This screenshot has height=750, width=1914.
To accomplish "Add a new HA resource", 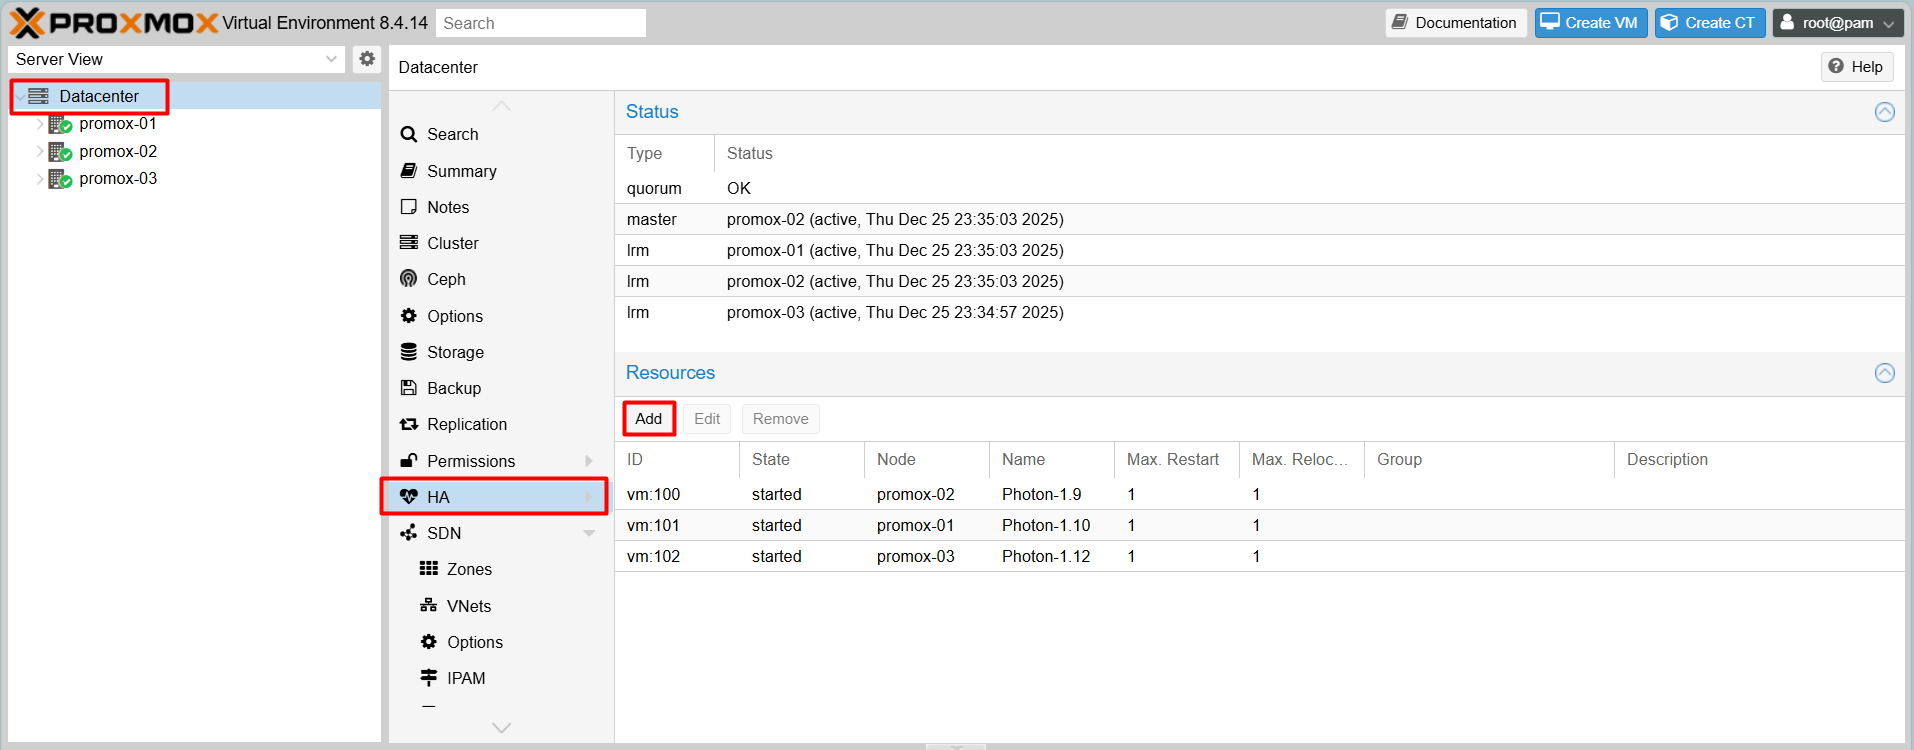I will click(x=648, y=419).
